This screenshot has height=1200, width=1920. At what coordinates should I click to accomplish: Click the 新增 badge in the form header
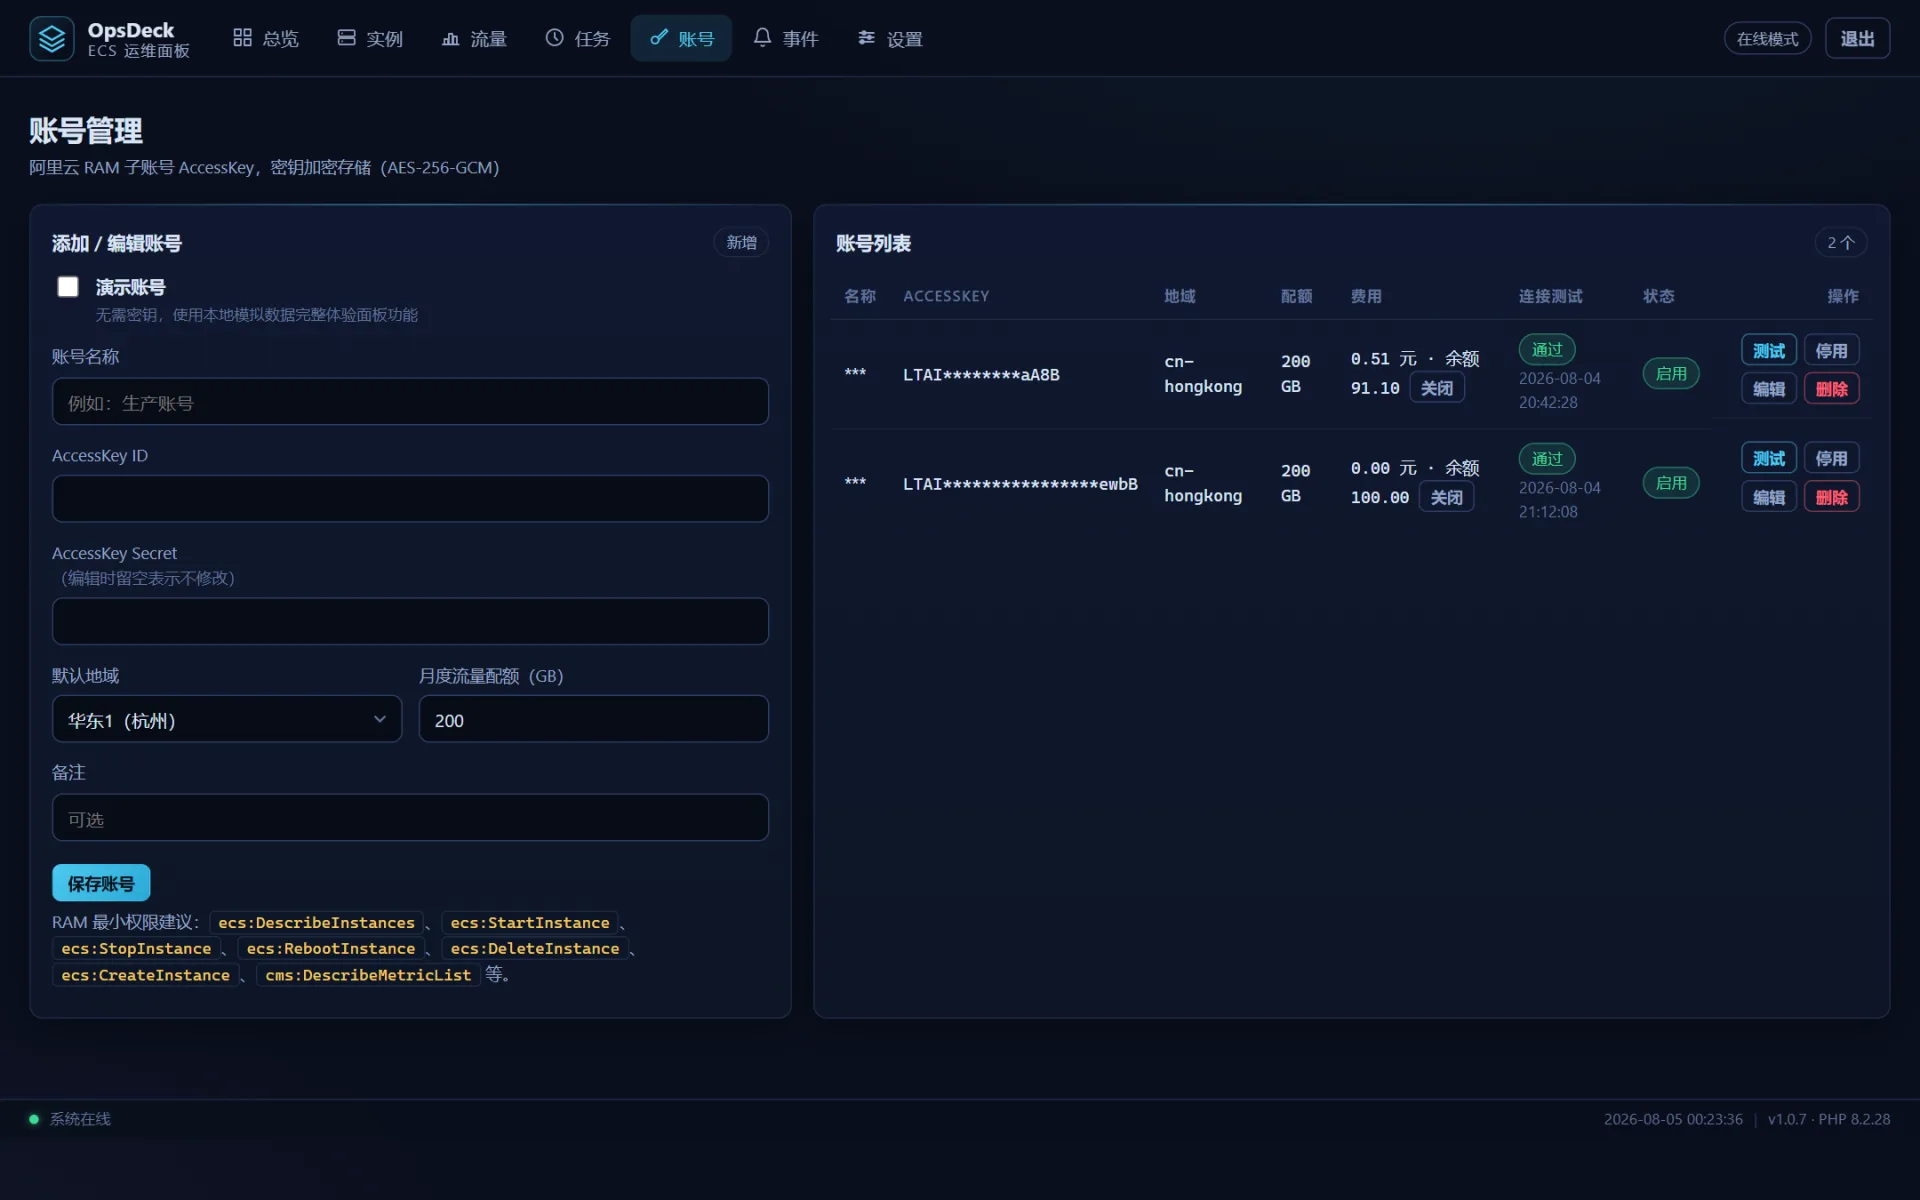tap(741, 243)
